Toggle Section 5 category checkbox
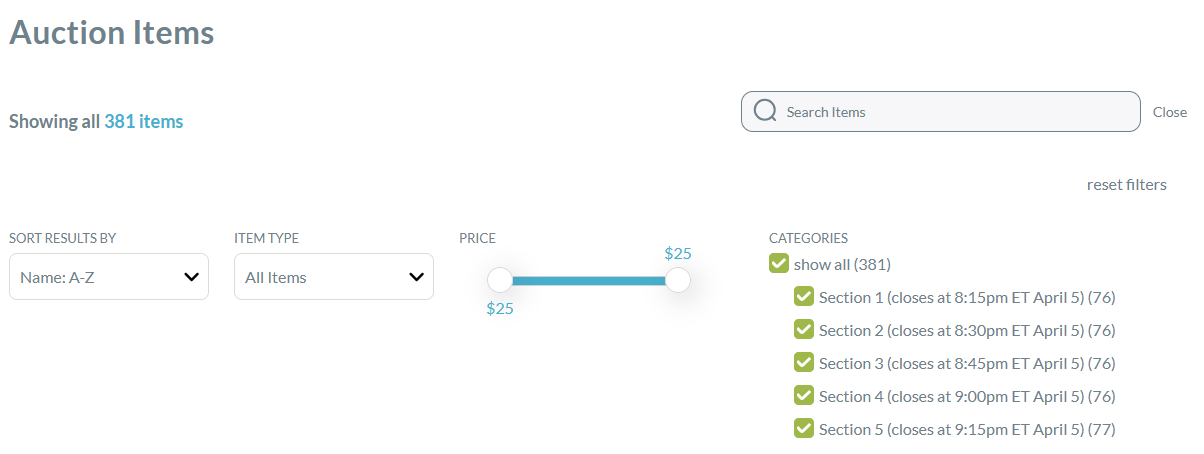This screenshot has height=454, width=1204. click(804, 429)
